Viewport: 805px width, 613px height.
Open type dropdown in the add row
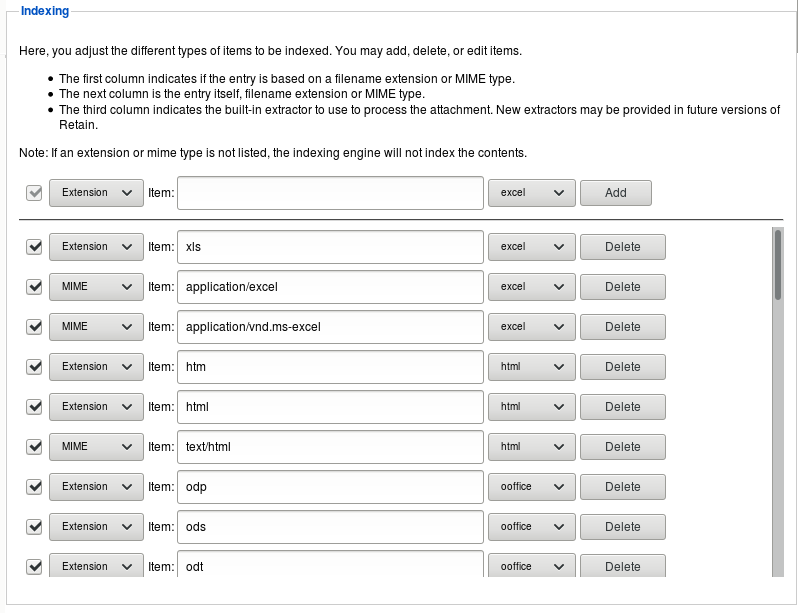(96, 192)
